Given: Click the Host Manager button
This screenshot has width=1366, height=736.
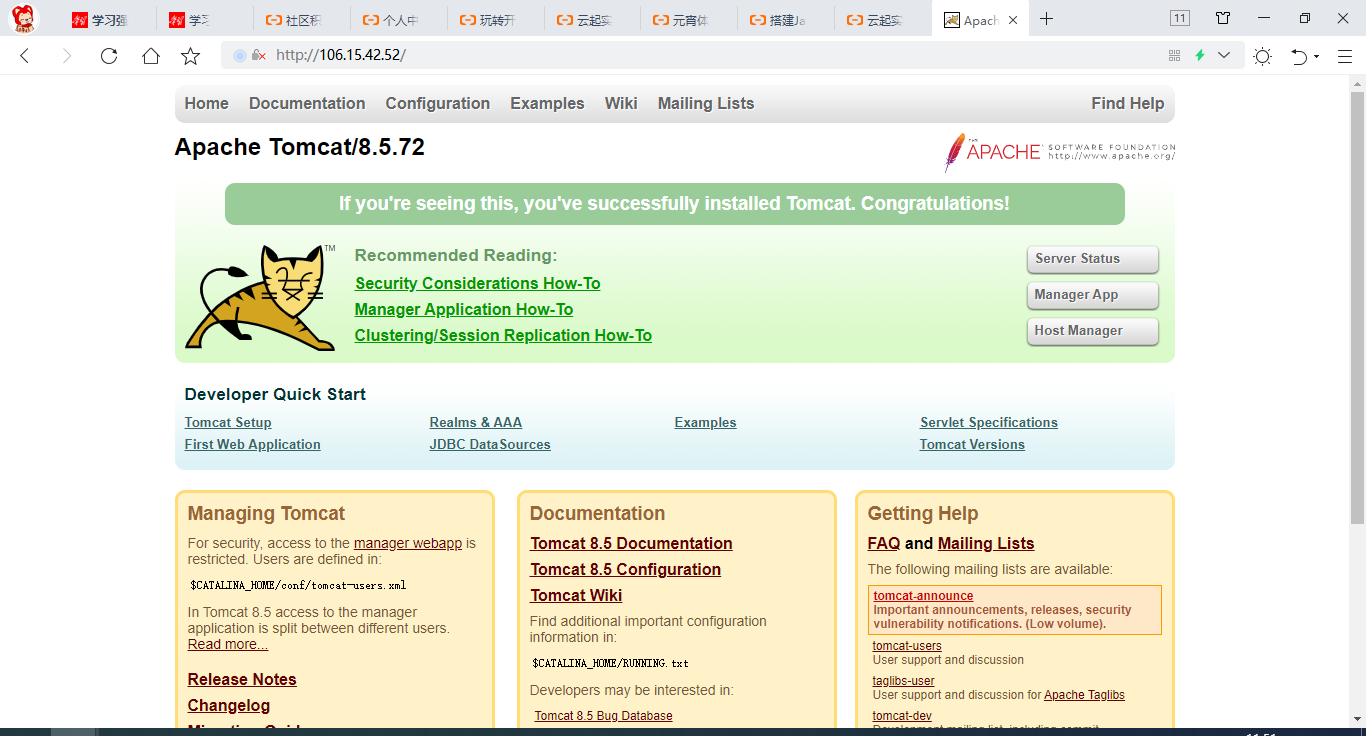Looking at the screenshot, I should pyautogui.click(x=1092, y=331).
